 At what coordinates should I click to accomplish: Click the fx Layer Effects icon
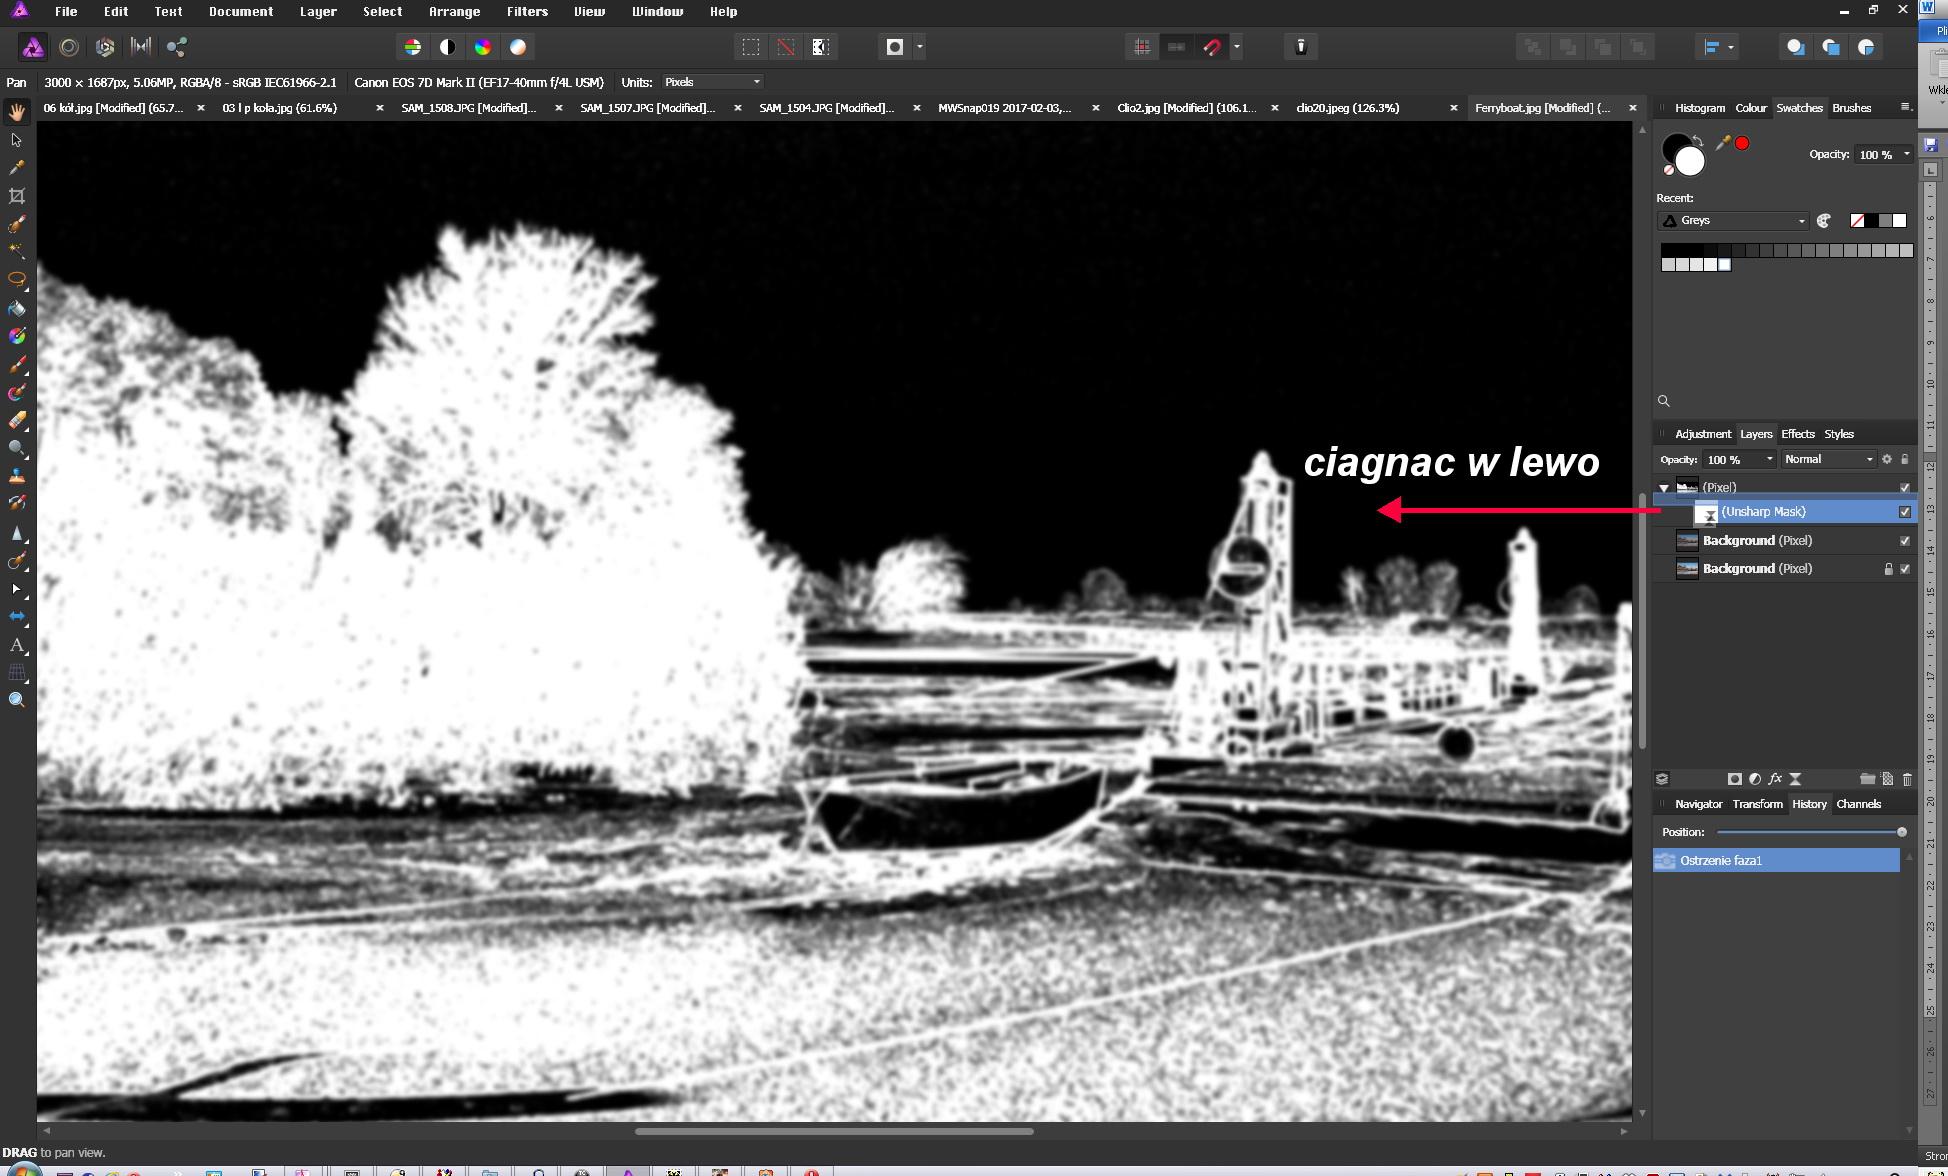tap(1775, 779)
